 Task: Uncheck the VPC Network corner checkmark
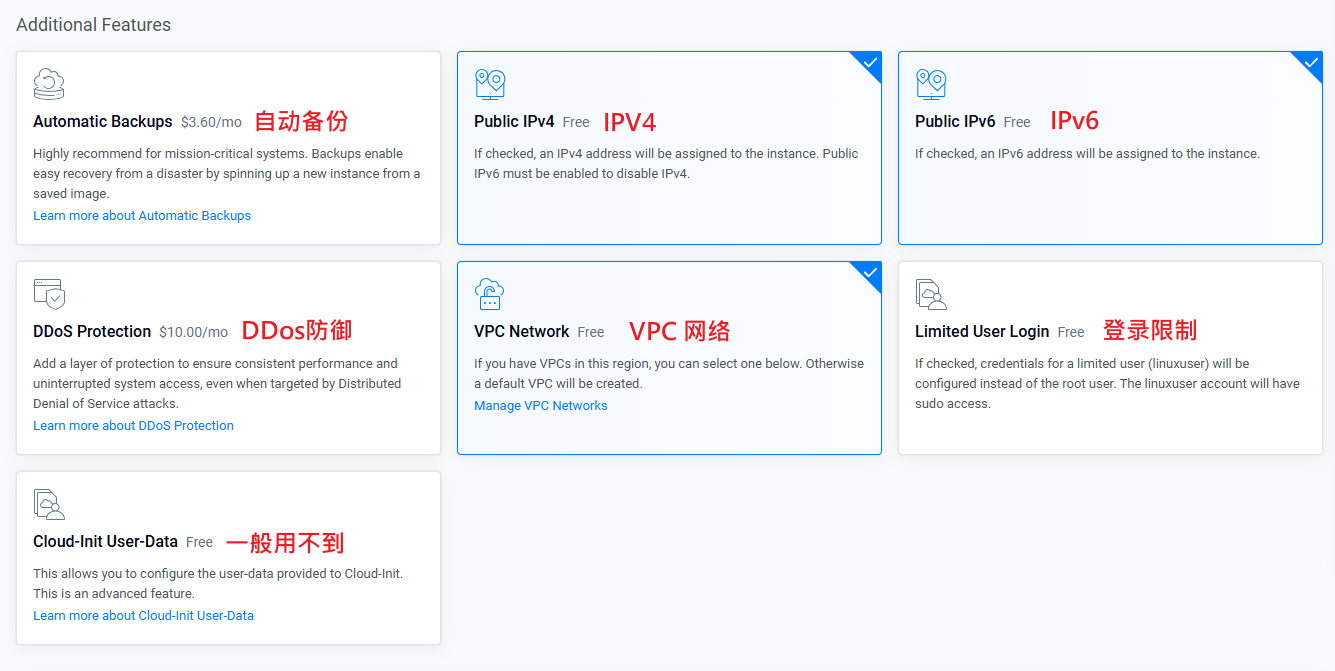click(x=870, y=273)
